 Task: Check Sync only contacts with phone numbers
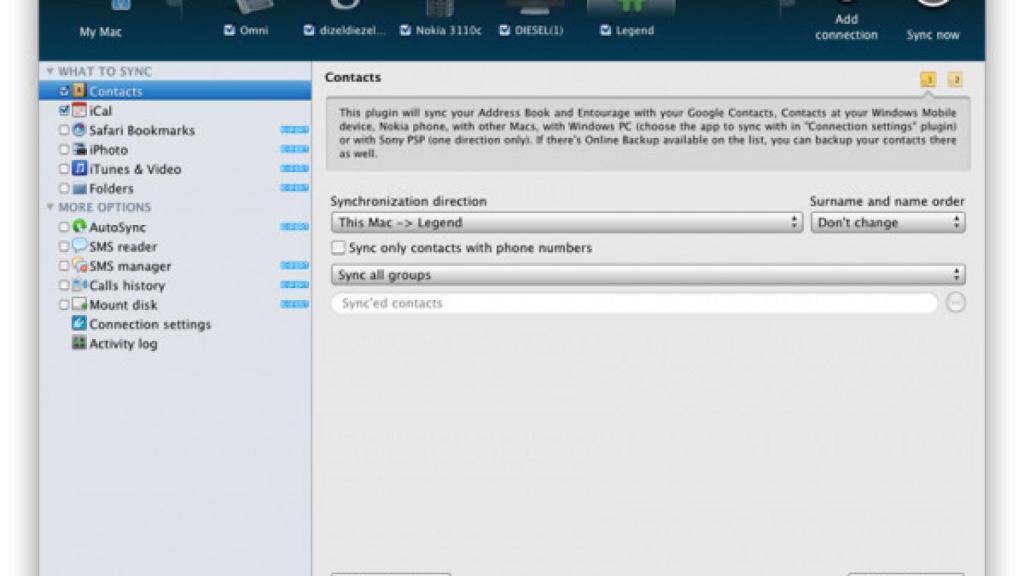[338, 247]
